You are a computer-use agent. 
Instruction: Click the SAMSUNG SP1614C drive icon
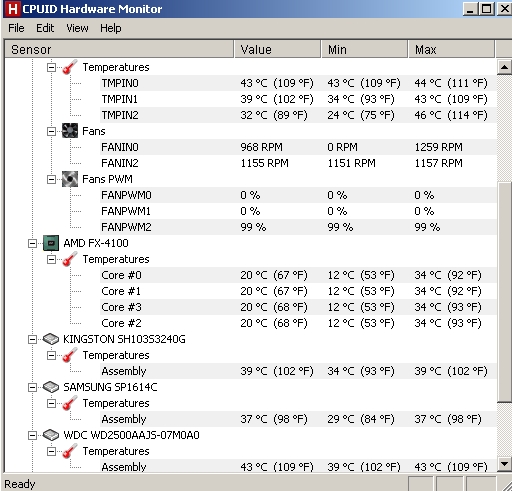coord(51,387)
